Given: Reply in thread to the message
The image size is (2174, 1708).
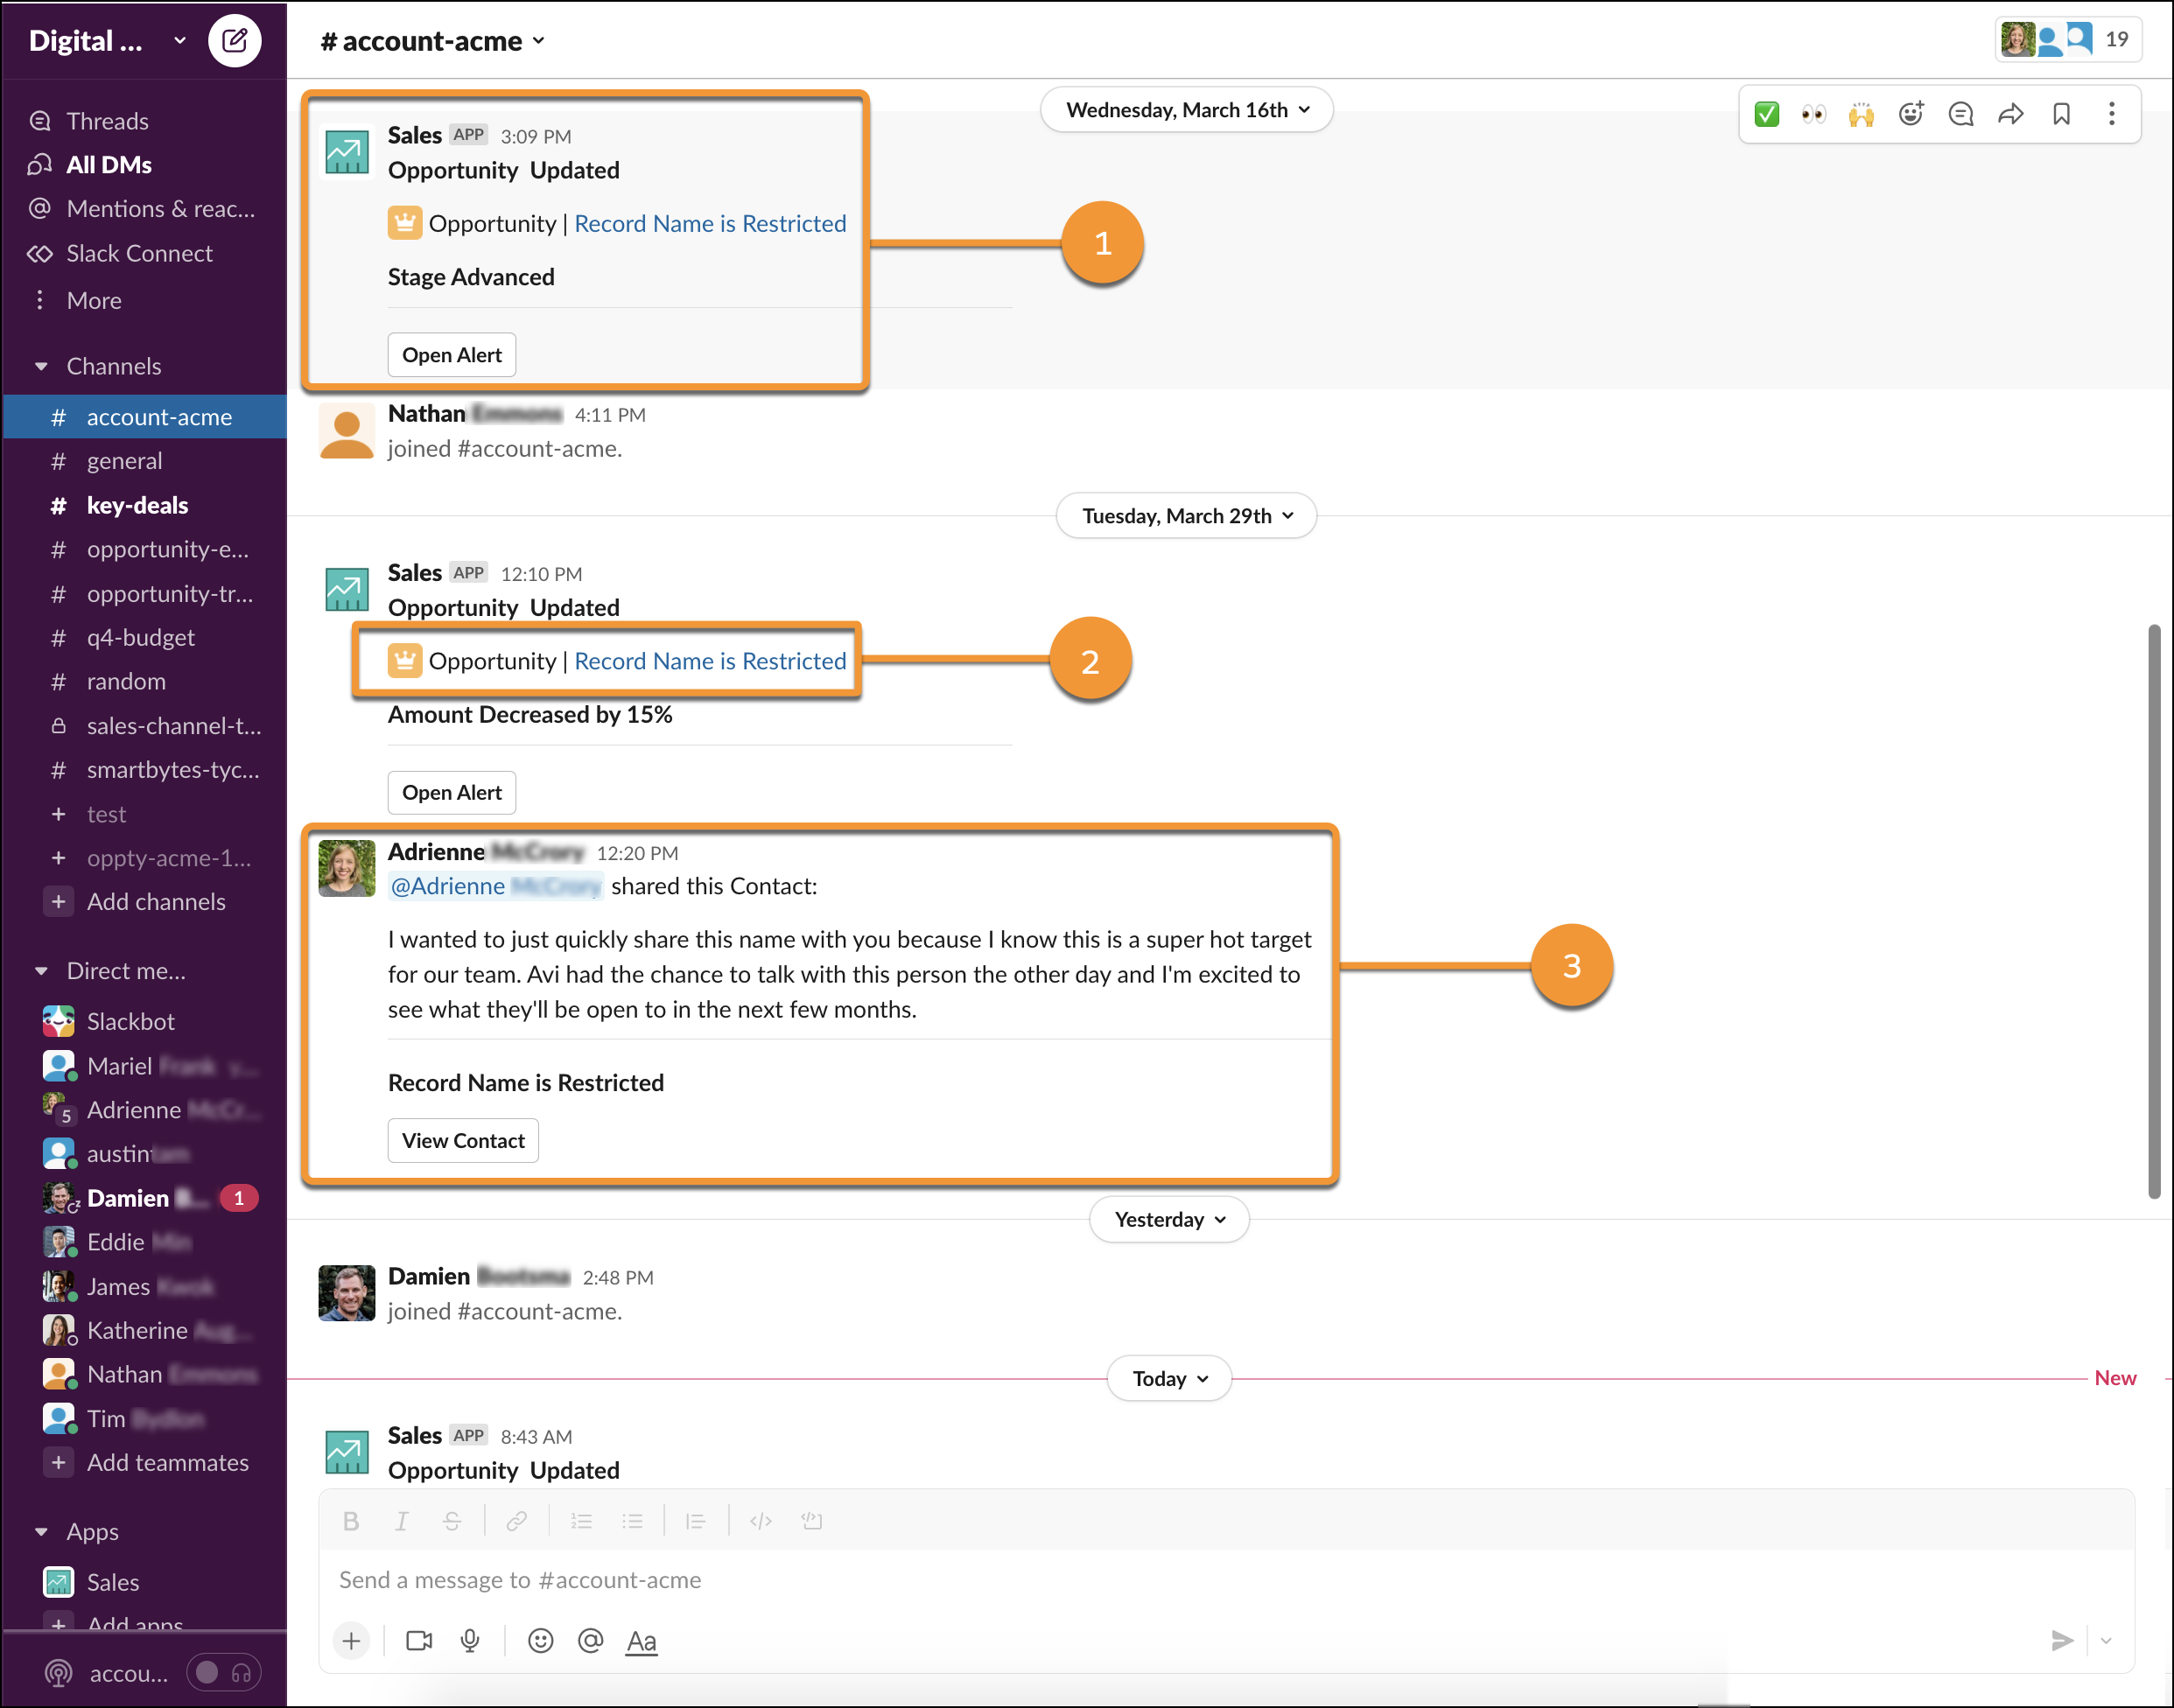Looking at the screenshot, I should (x=1961, y=114).
